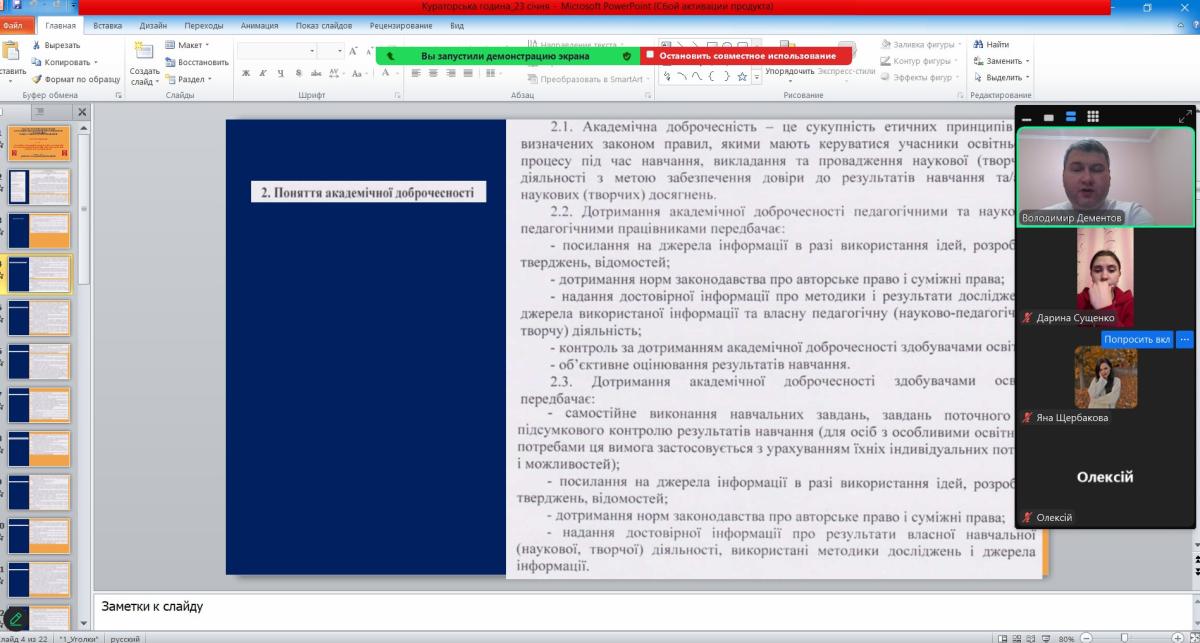Viewport: 1200px width, 643px height.
Task: Toggle underline Ч formatting
Action: pos(282,73)
